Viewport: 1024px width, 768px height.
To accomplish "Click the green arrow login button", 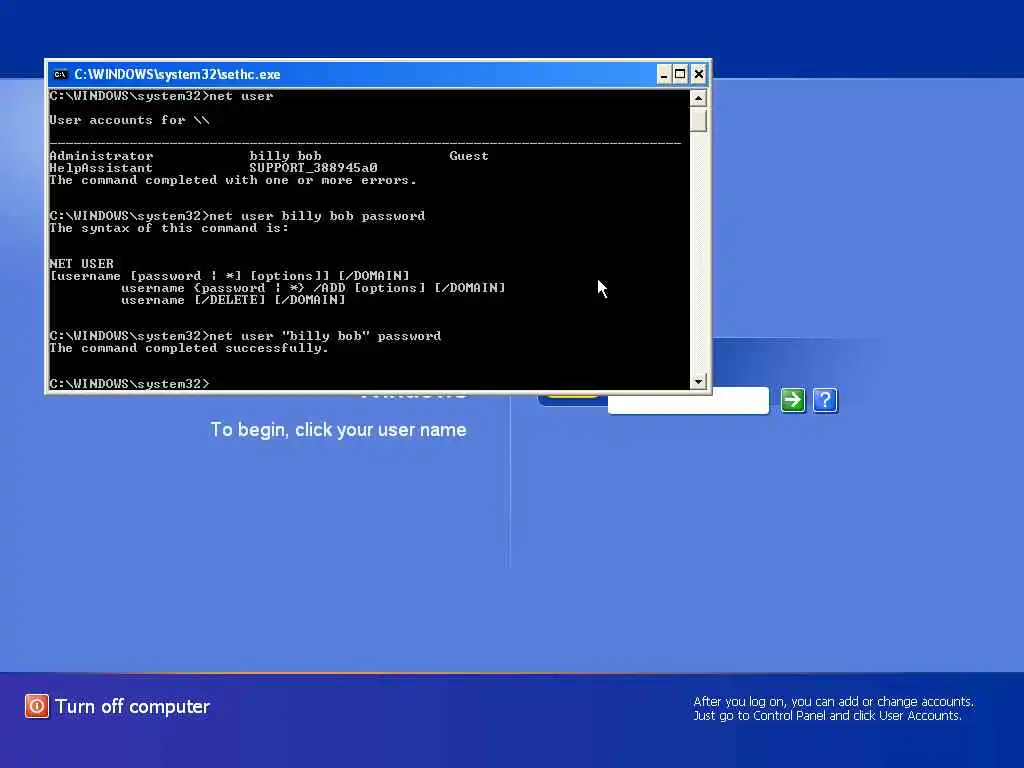I will (x=793, y=400).
